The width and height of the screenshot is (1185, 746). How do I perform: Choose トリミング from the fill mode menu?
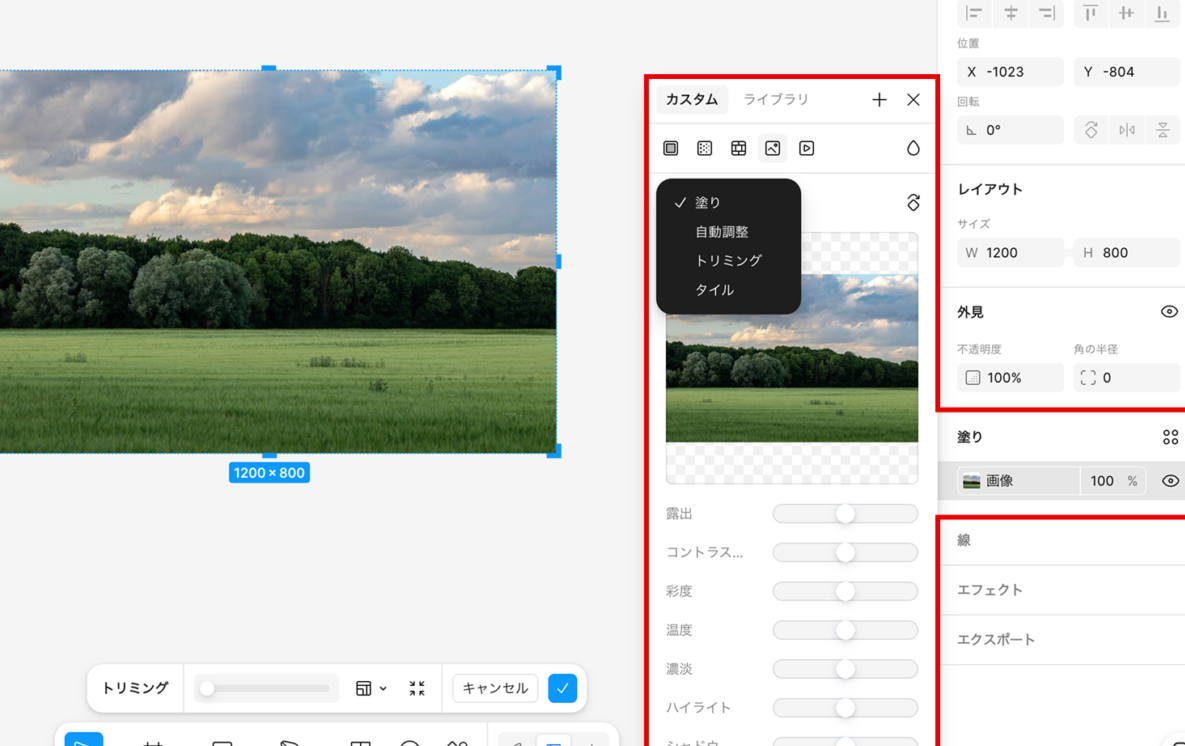coord(728,260)
